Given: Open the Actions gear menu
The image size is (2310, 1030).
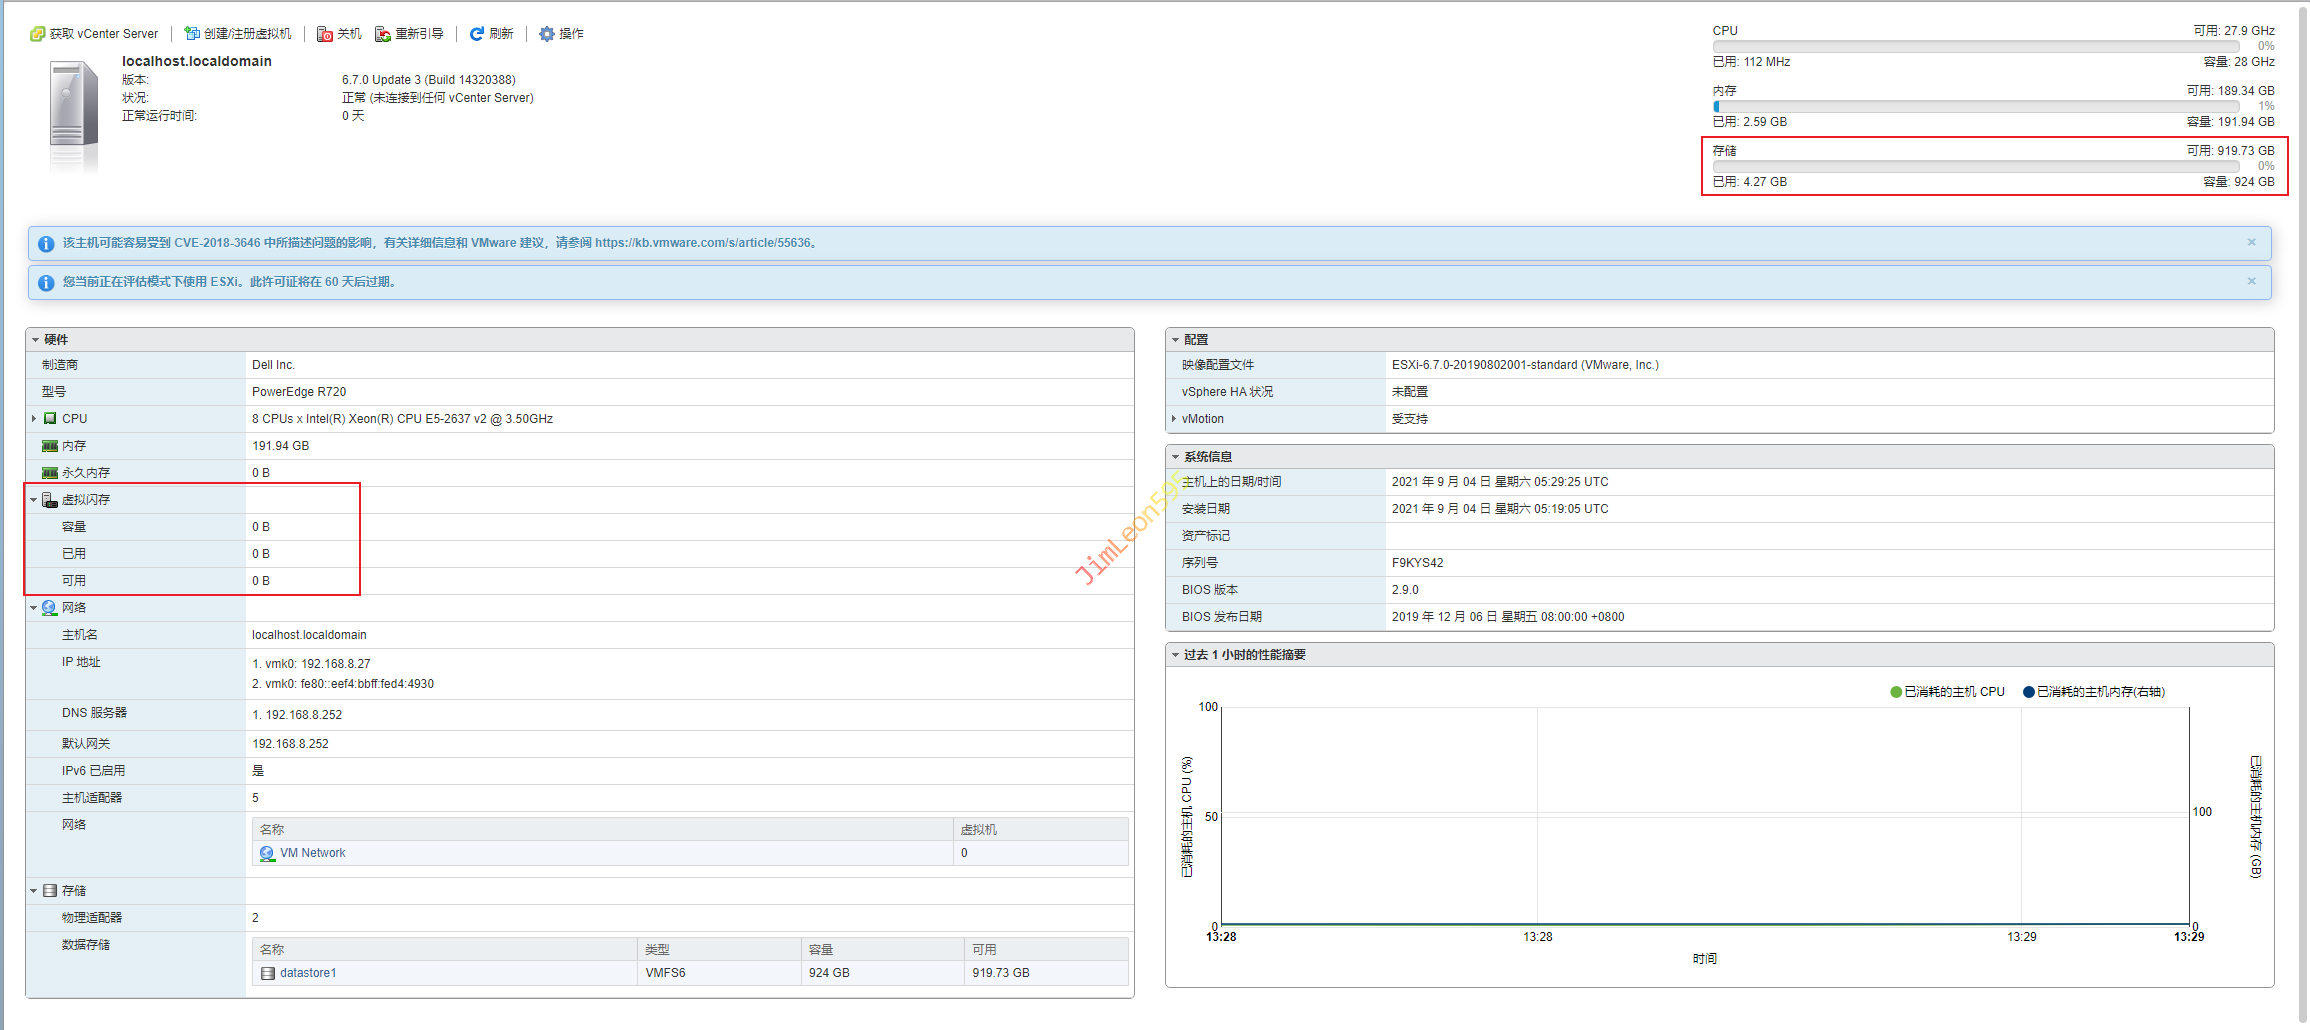Looking at the screenshot, I should coord(547,34).
